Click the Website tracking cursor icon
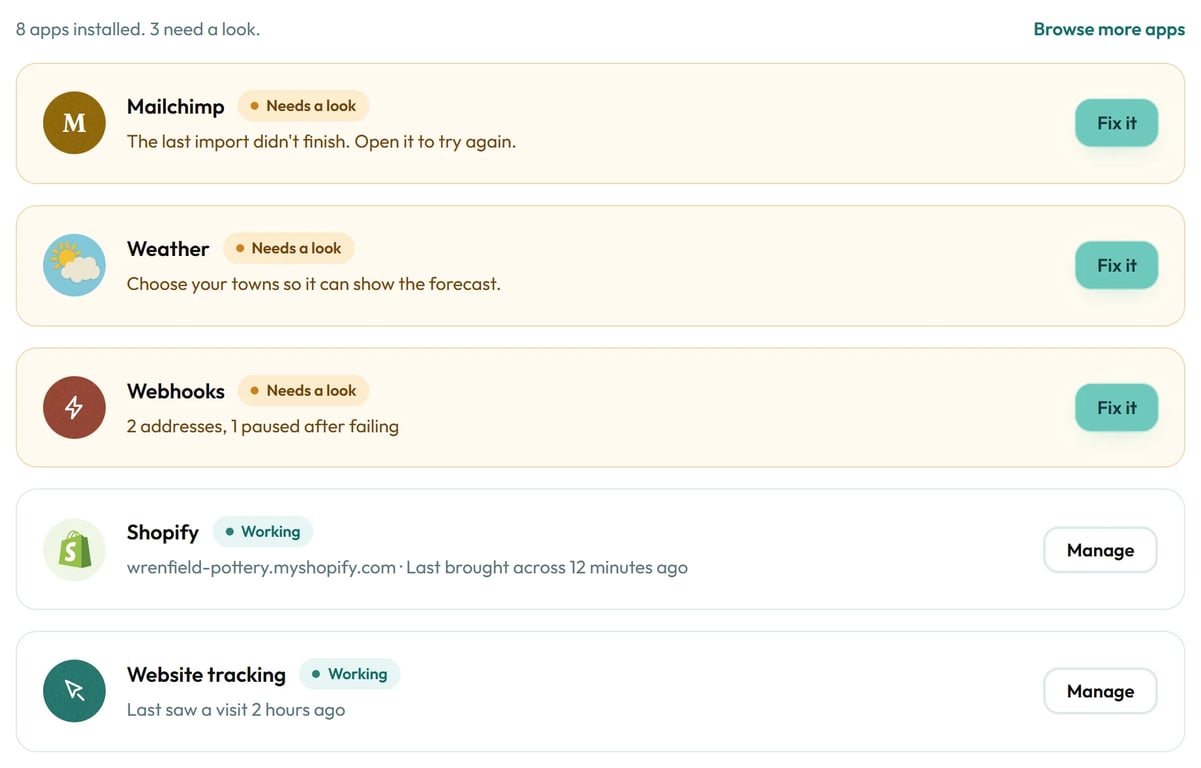This screenshot has height=768, width=1201. [x=75, y=691]
